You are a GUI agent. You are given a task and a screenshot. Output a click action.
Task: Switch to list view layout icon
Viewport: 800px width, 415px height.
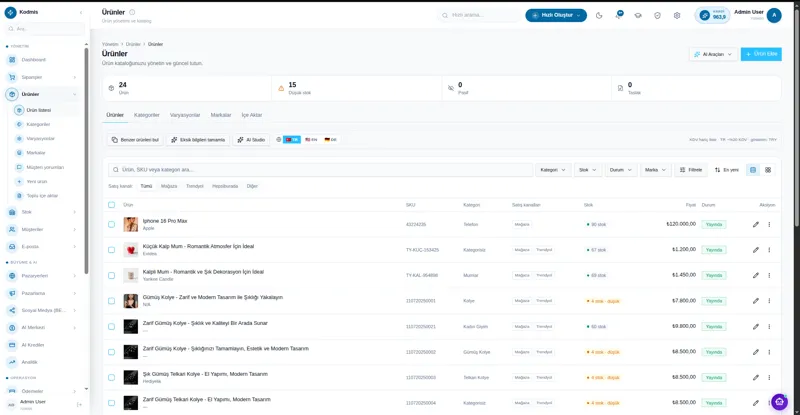point(753,170)
